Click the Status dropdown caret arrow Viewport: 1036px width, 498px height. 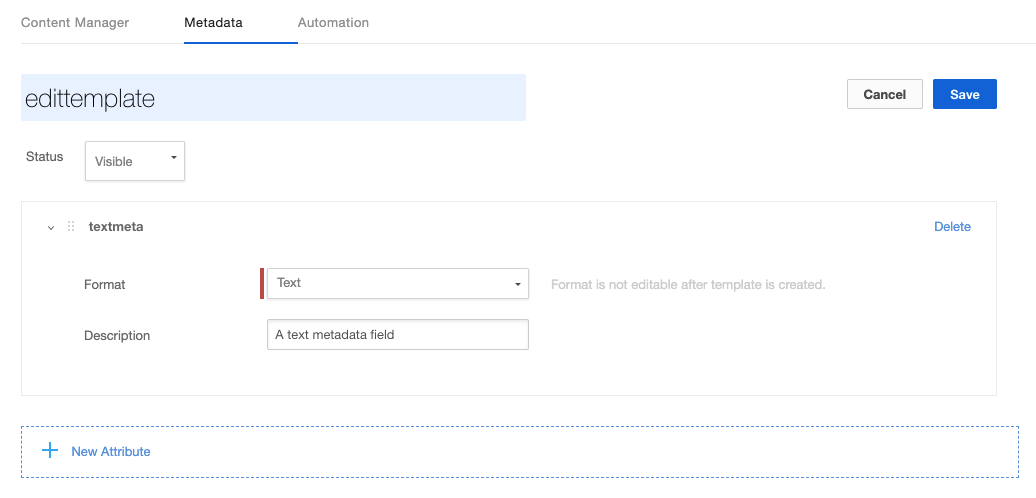tap(173, 158)
